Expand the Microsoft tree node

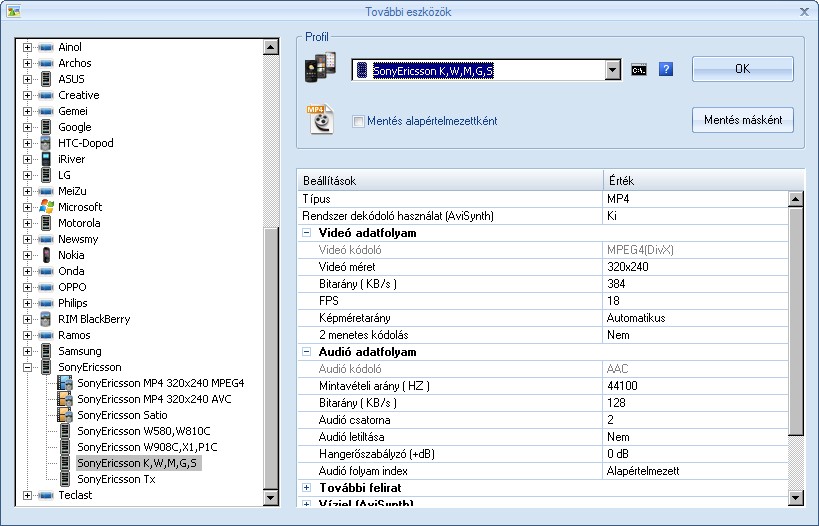click(x=27, y=207)
